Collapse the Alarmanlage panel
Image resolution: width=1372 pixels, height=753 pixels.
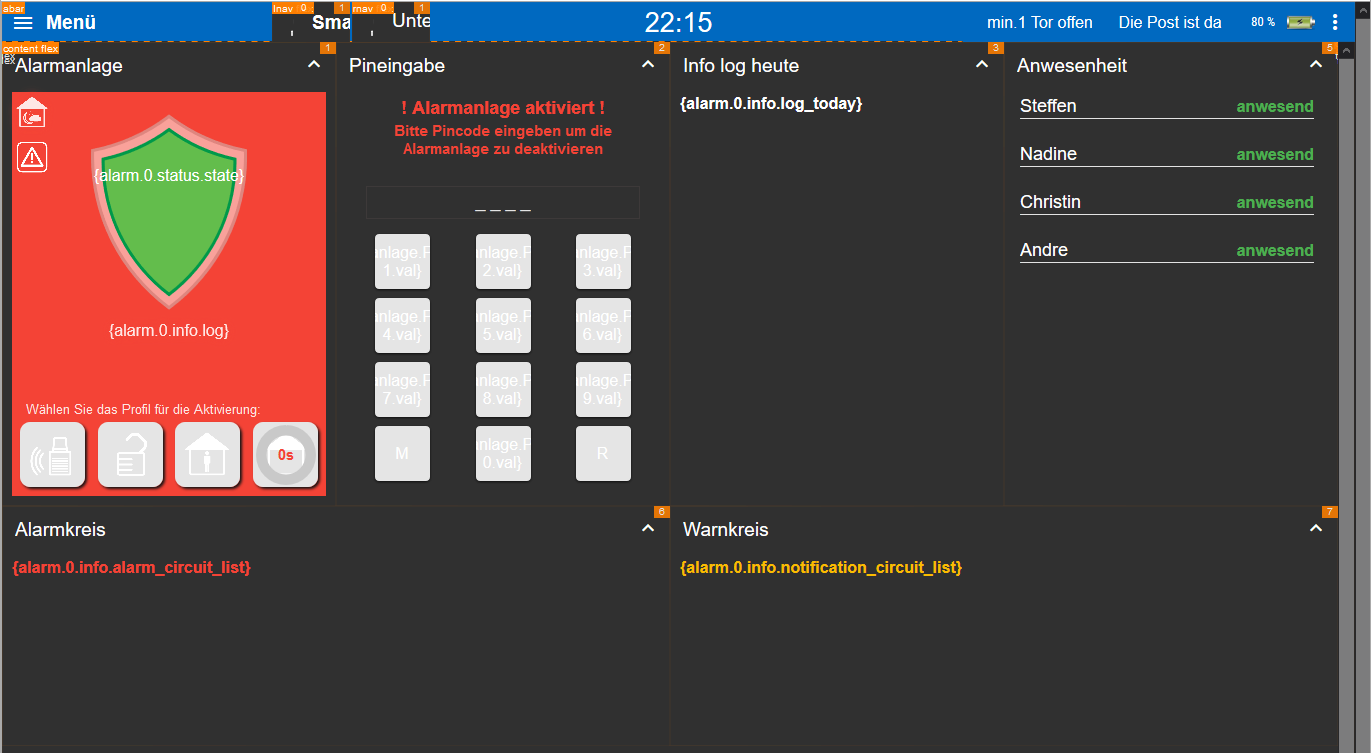314,65
